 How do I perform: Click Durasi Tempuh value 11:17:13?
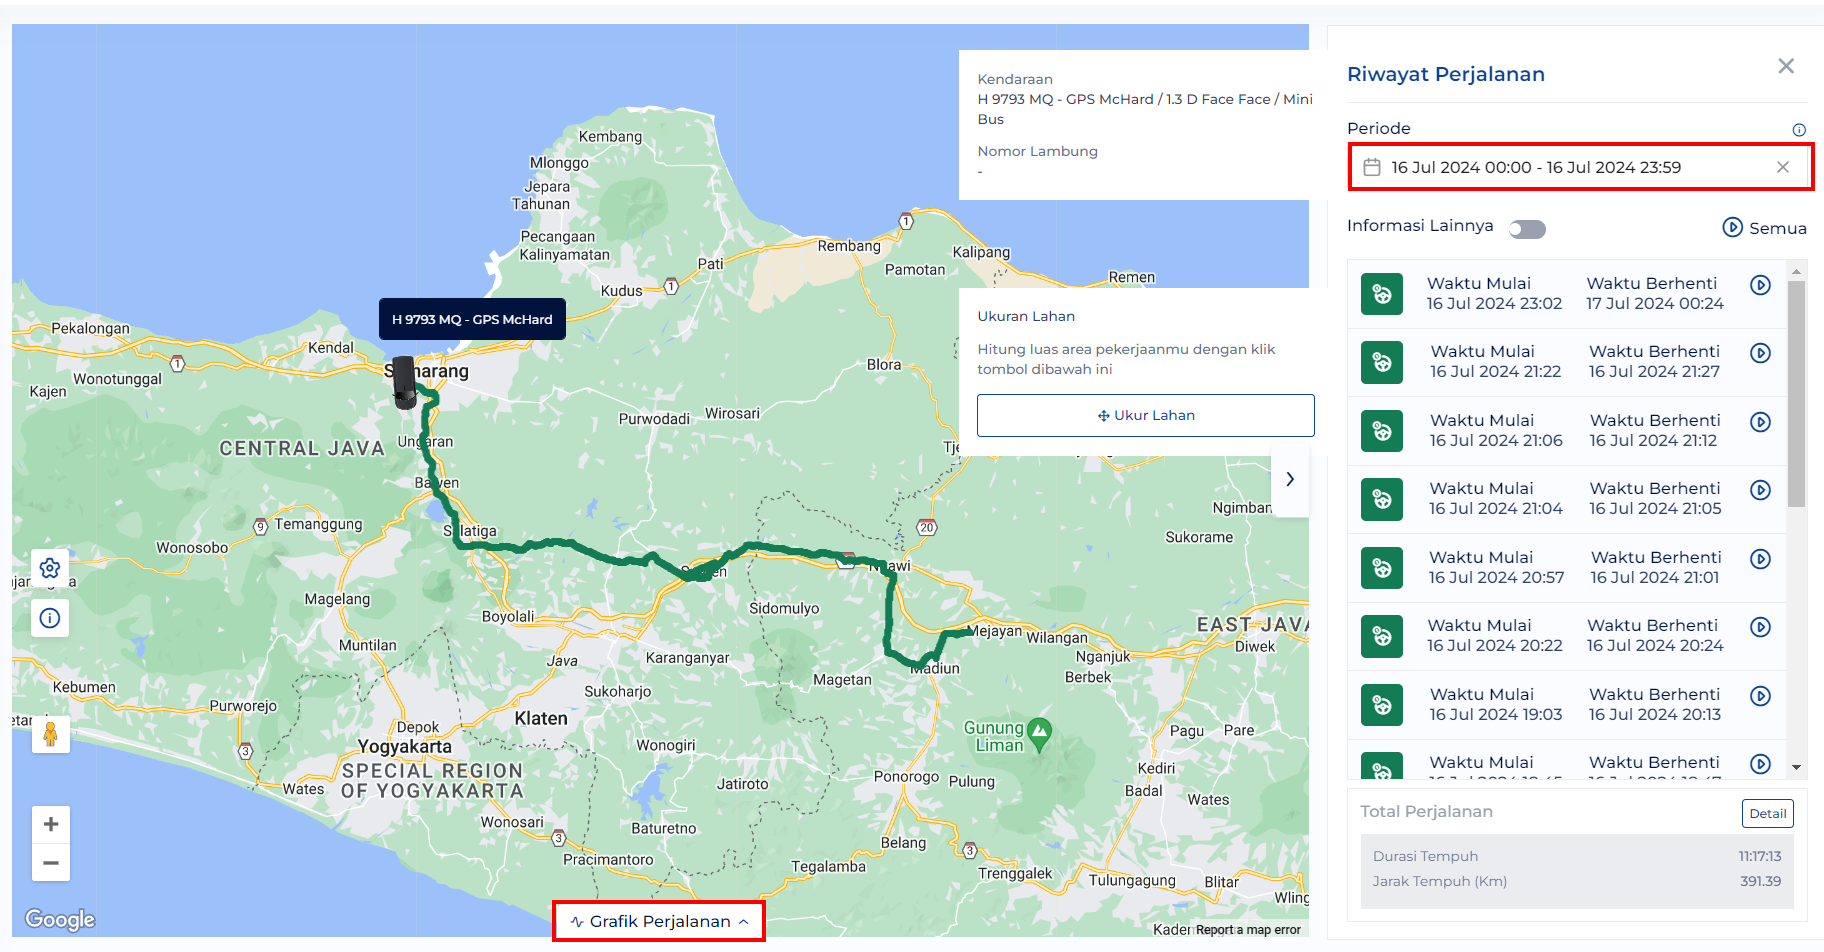tap(1760, 856)
